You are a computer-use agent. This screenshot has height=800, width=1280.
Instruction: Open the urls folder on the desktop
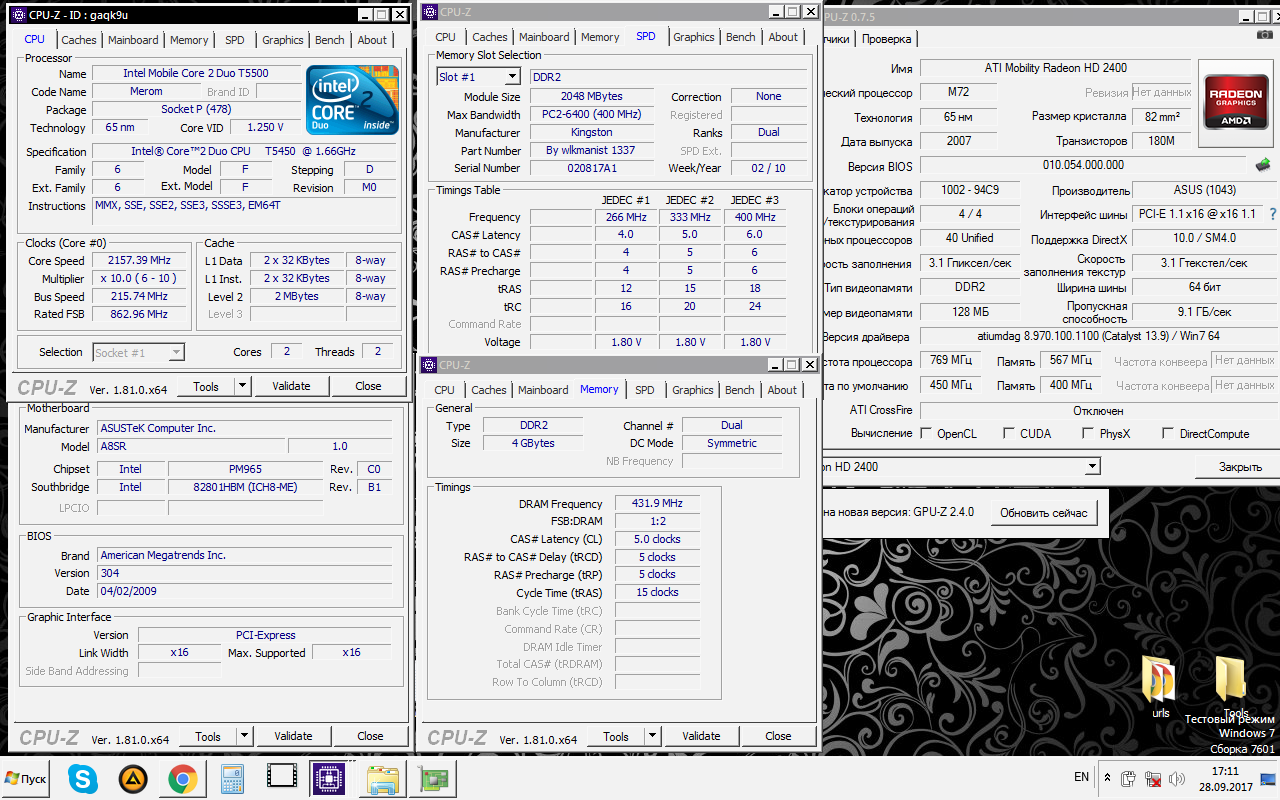(x=1160, y=687)
